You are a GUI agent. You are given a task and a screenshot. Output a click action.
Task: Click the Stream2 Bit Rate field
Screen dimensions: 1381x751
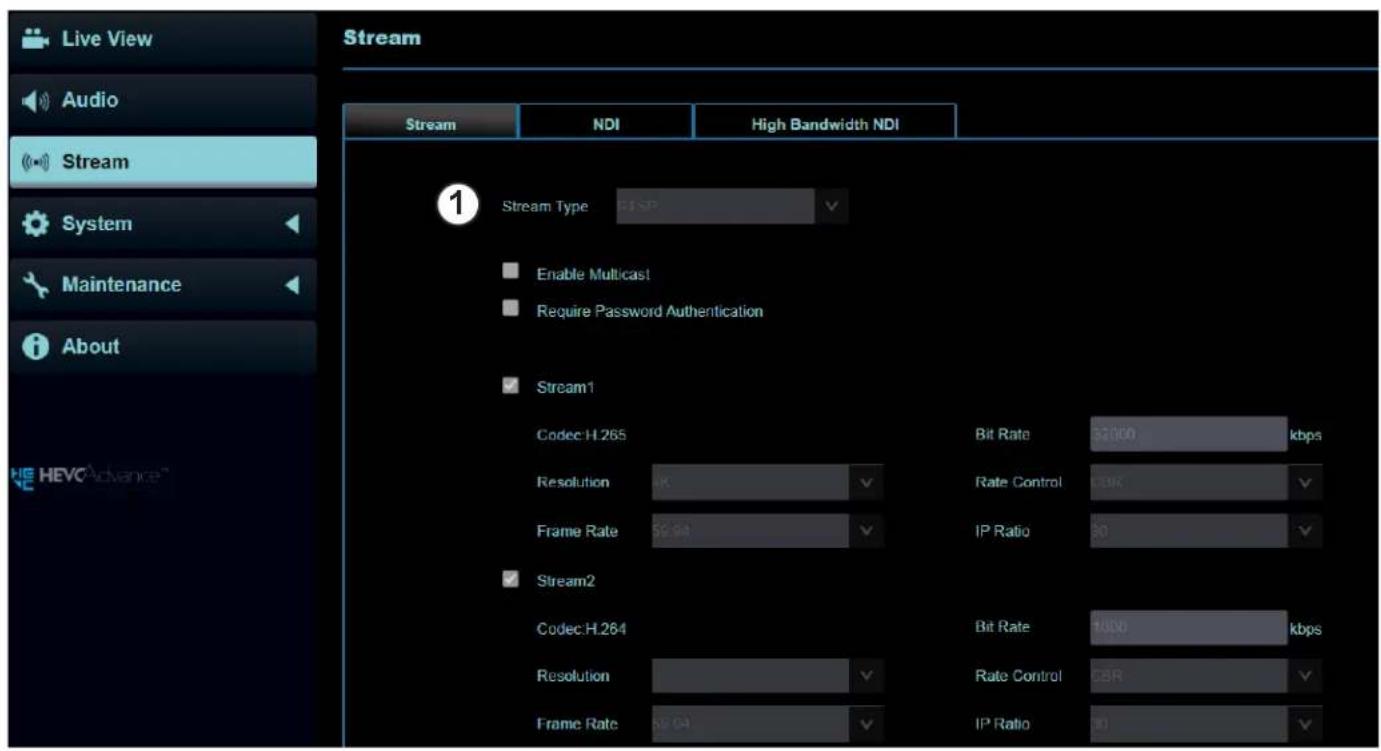click(x=1189, y=628)
